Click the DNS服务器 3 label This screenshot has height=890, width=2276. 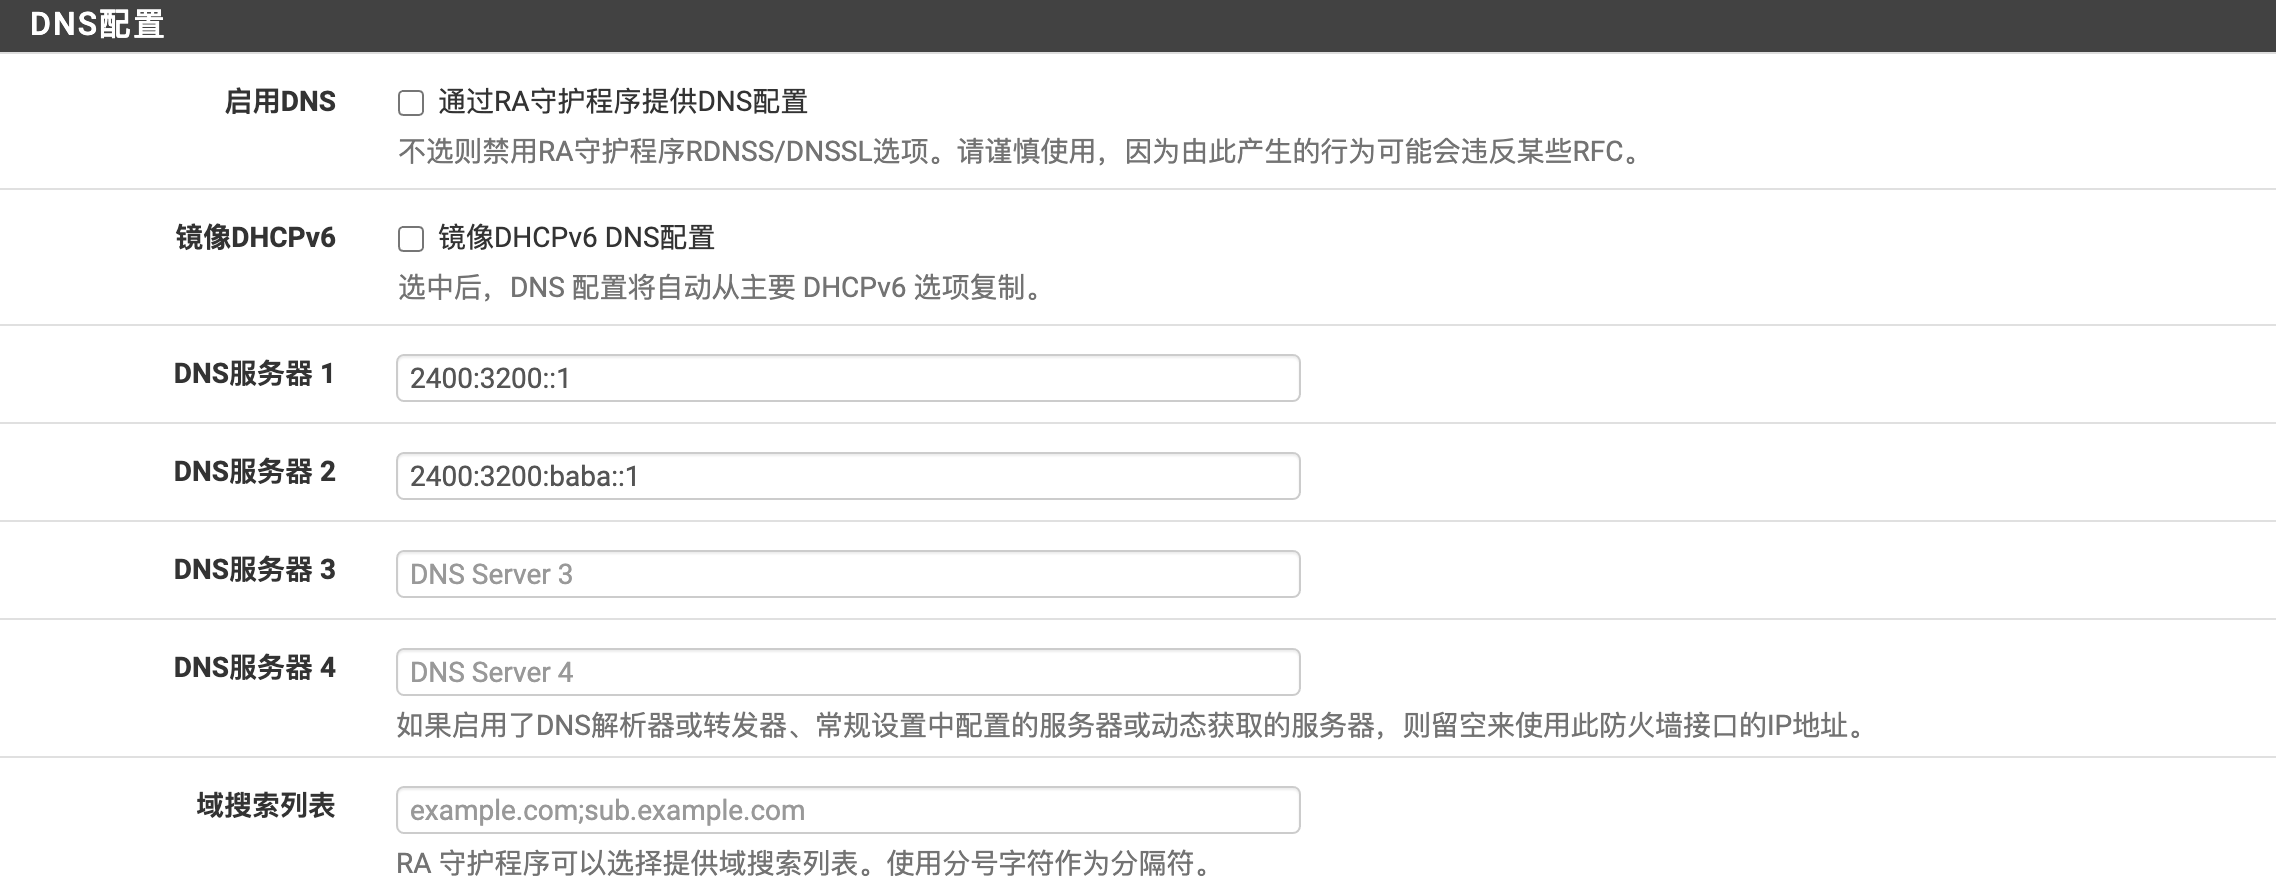[254, 570]
